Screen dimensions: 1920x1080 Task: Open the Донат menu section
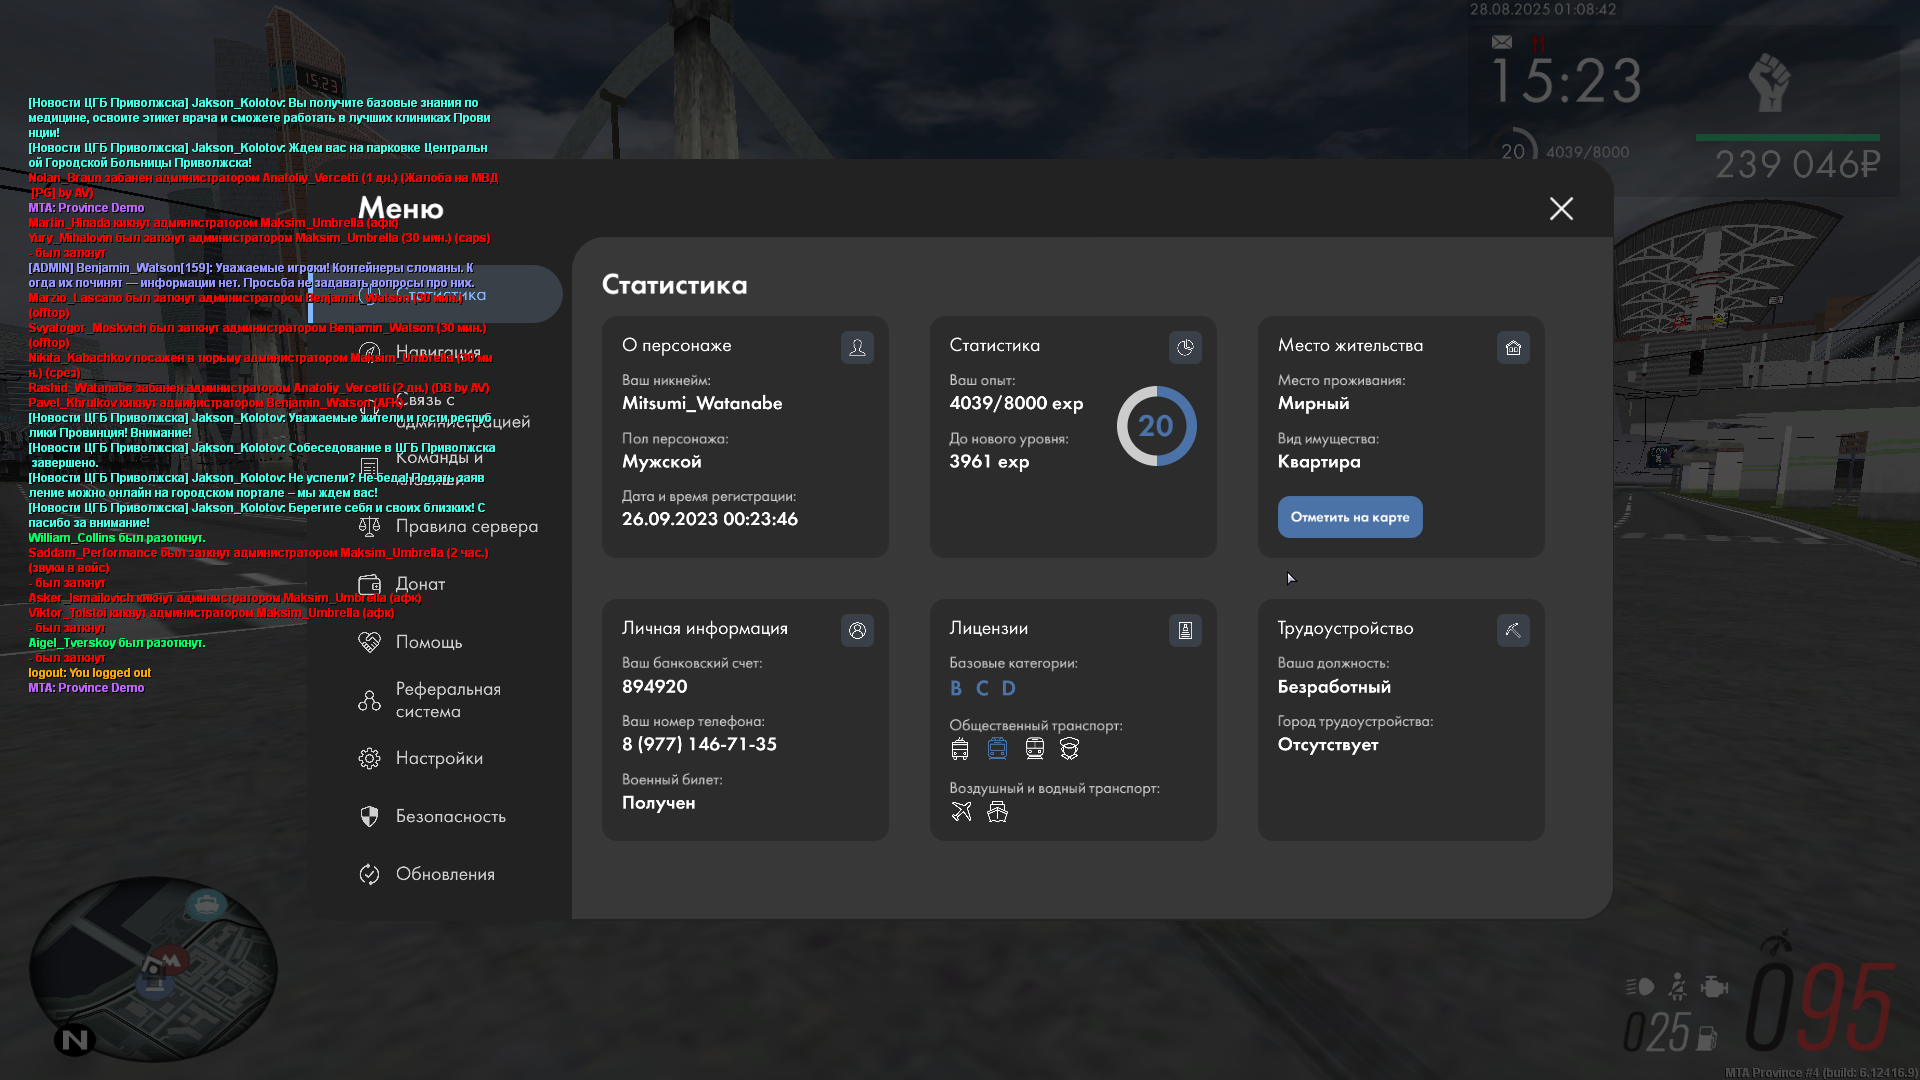420,584
